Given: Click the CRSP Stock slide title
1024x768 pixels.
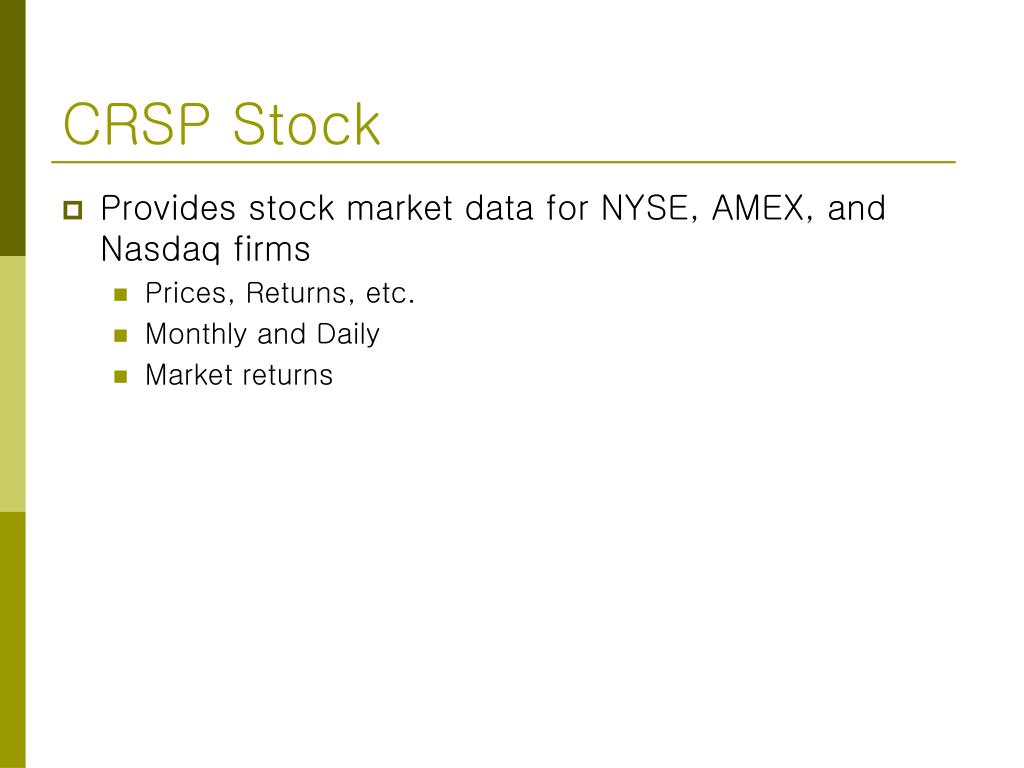Looking at the screenshot, I should pyautogui.click(x=221, y=123).
